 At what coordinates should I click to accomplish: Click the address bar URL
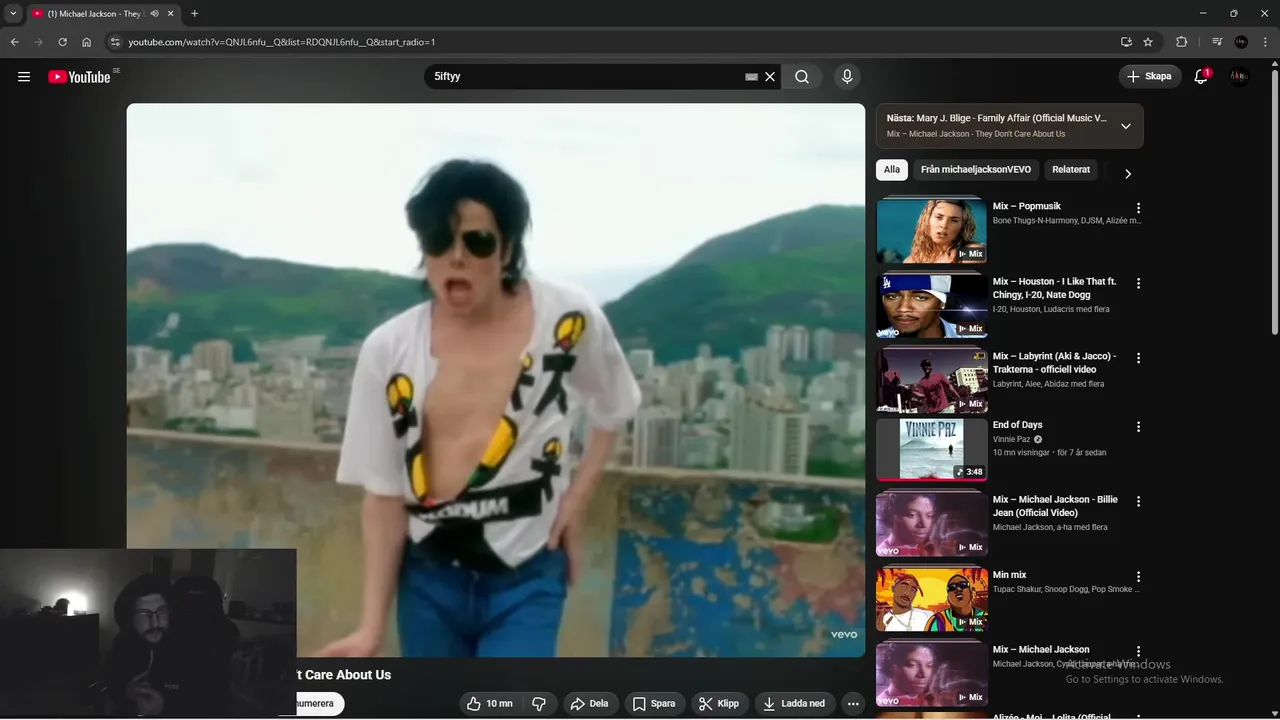[282, 42]
